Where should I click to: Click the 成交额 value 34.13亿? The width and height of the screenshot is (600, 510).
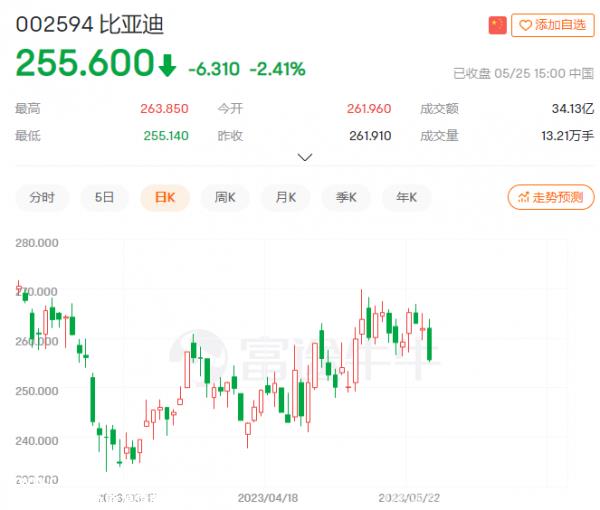tap(573, 109)
